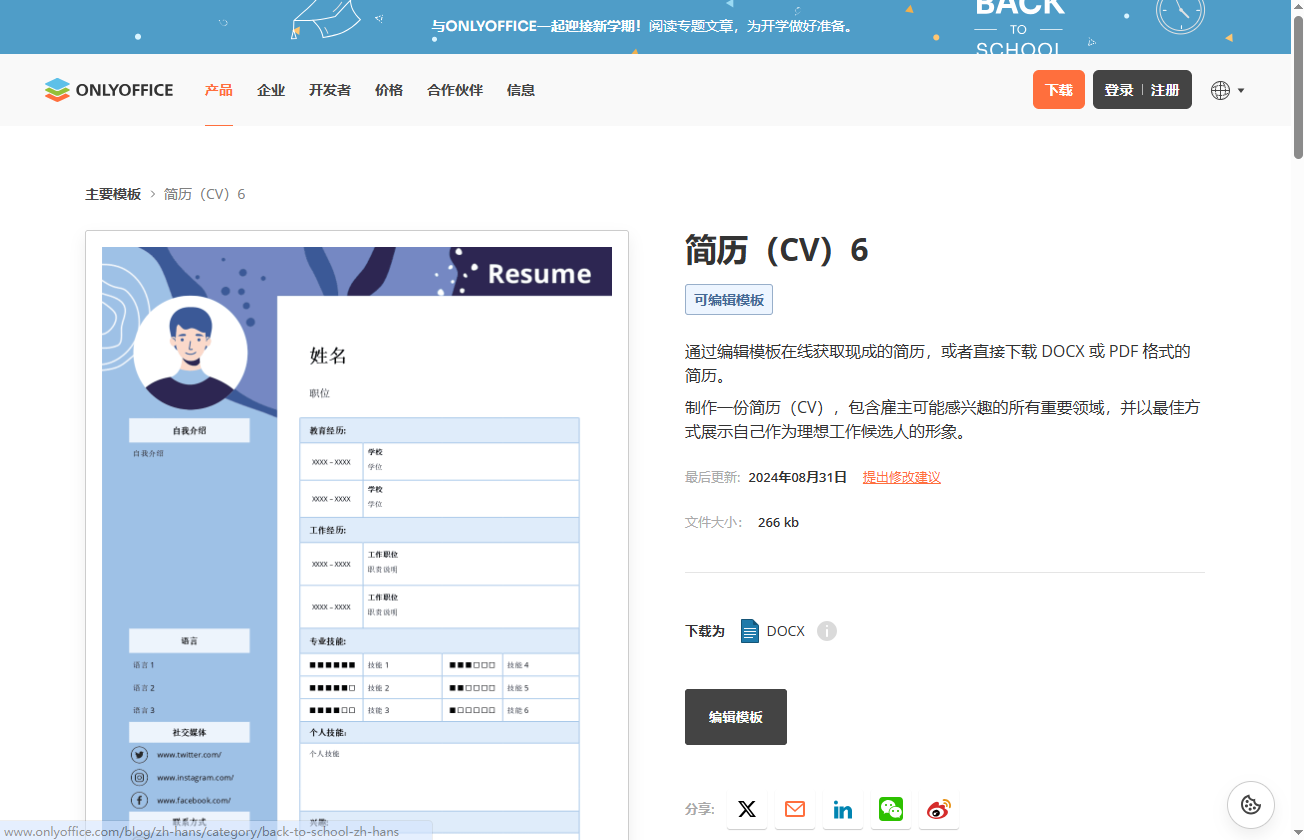This screenshot has width=1304, height=840.
Task: Click 注册 in the header
Action: 1165,90
